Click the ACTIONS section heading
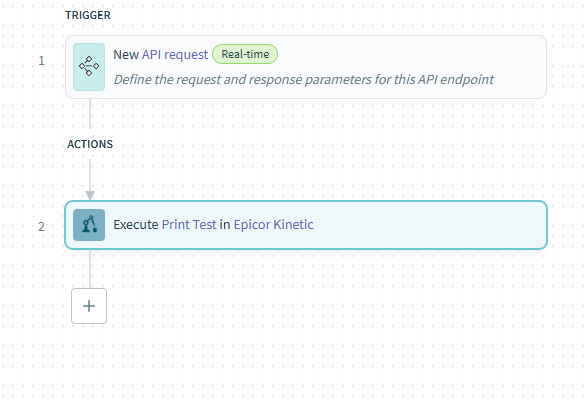The height and width of the screenshot is (403, 588). 90,144
